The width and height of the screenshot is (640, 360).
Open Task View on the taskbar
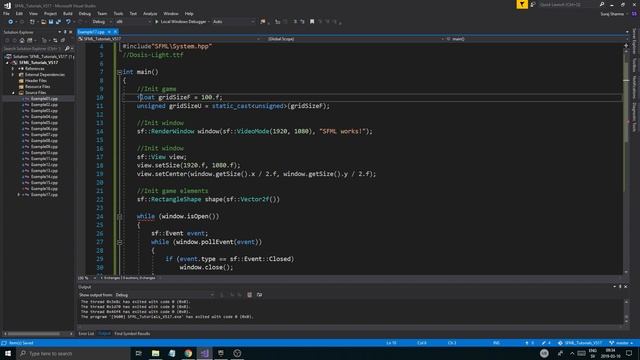point(138,353)
